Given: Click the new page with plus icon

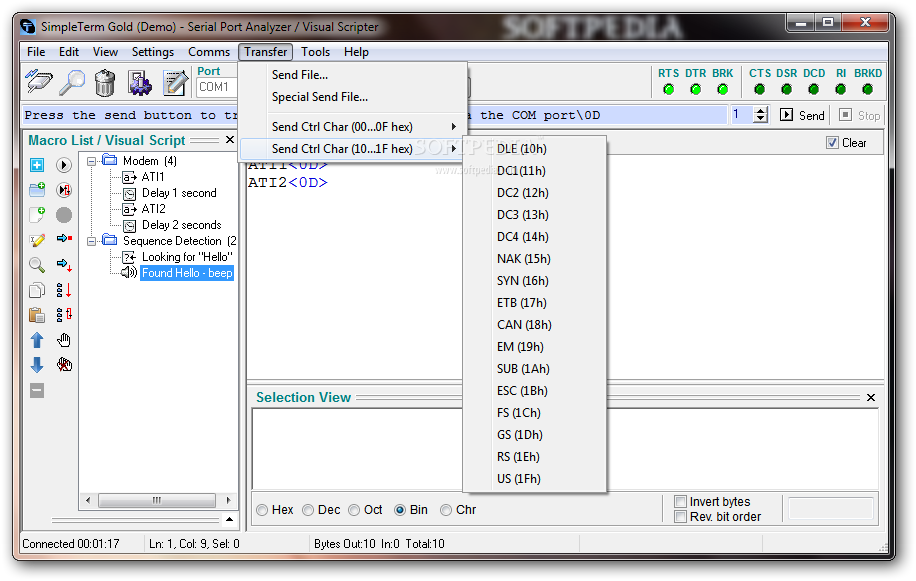Looking at the screenshot, I should 37,214.
